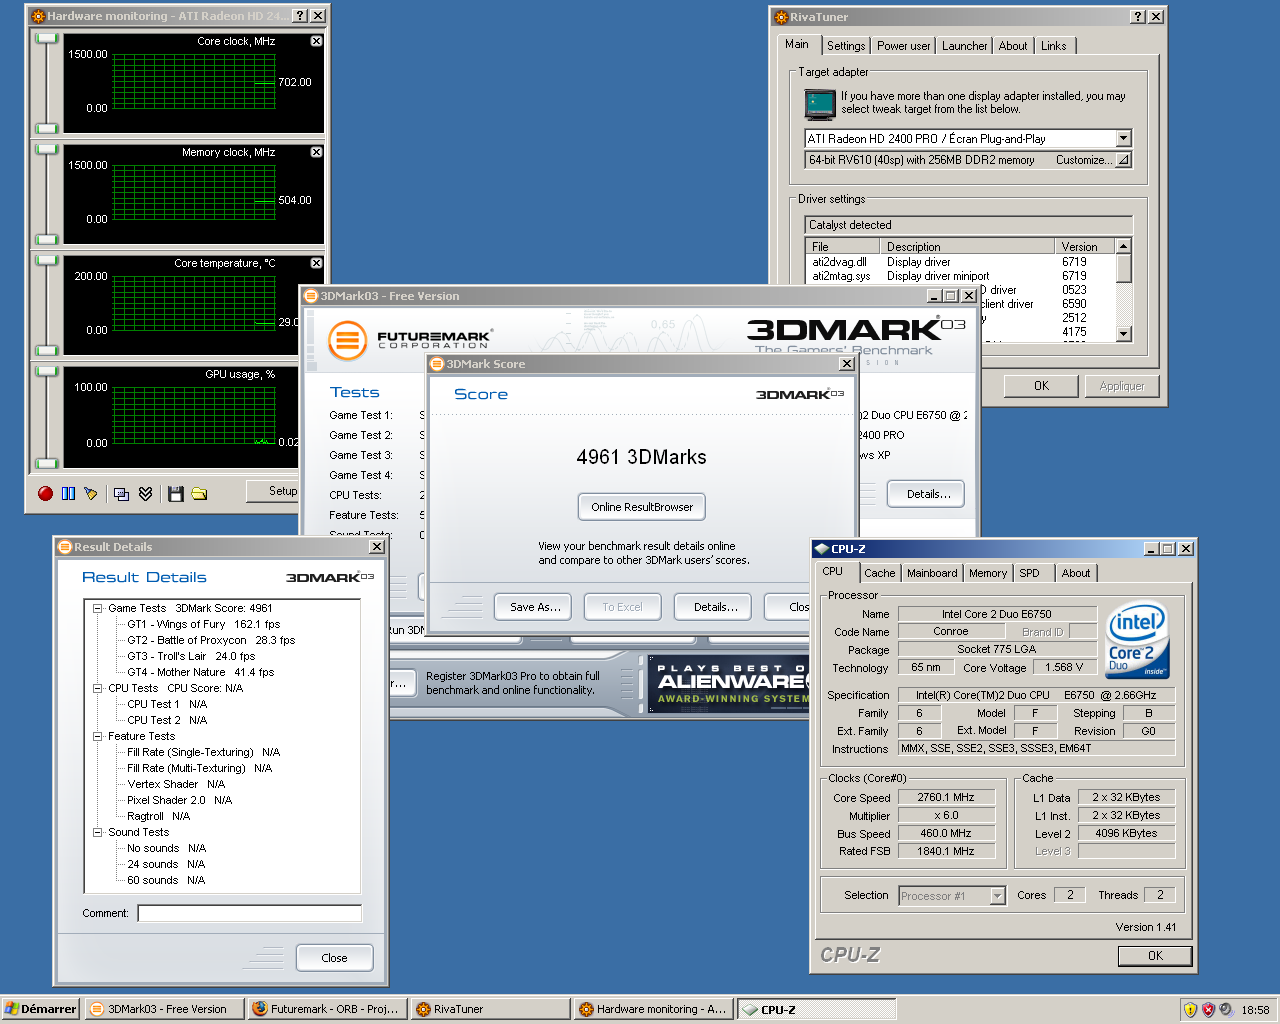Pause hardware monitoring with the blue pause icon

click(68, 493)
